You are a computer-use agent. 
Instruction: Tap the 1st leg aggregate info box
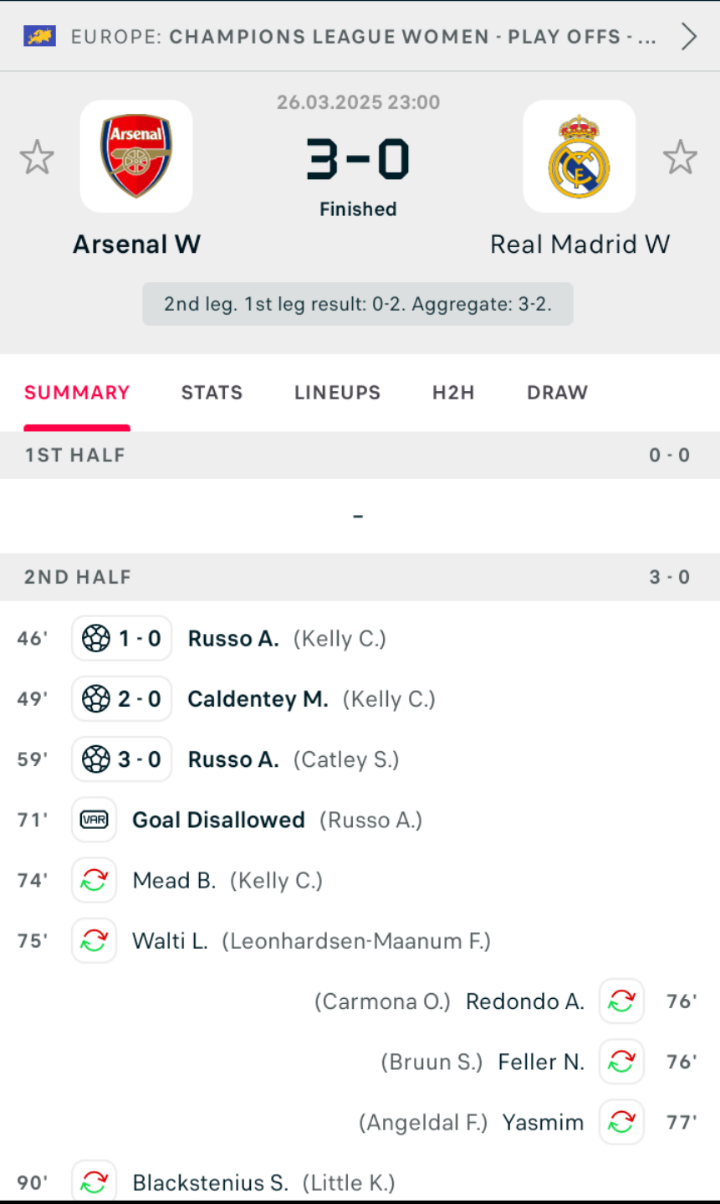coord(358,304)
